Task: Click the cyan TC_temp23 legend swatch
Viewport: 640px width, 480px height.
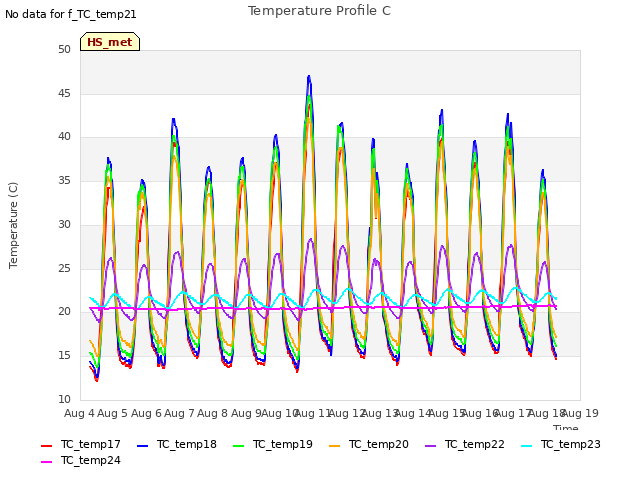Action: point(527,446)
